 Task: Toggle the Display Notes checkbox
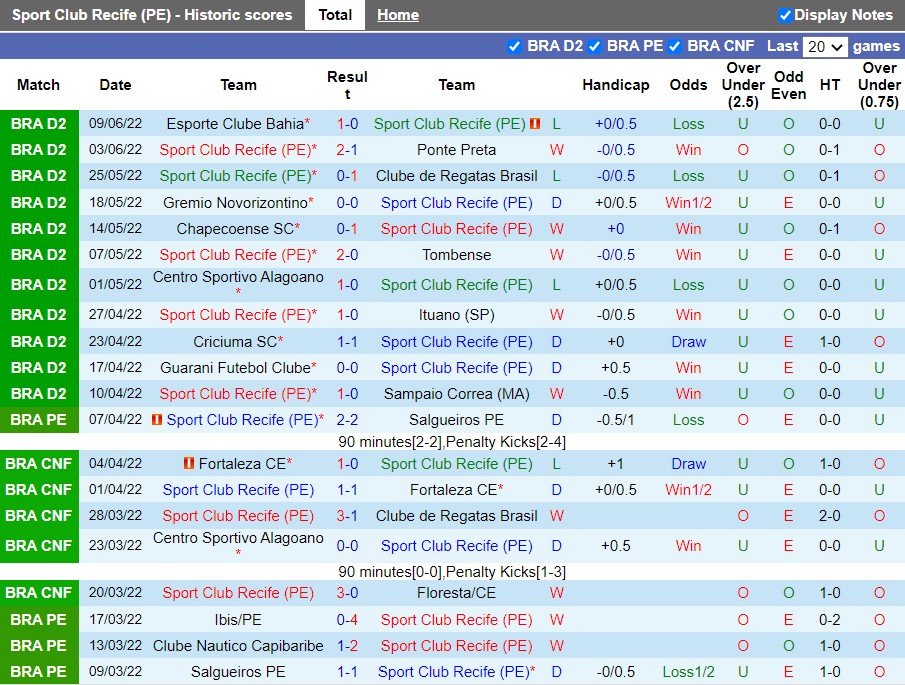(785, 15)
